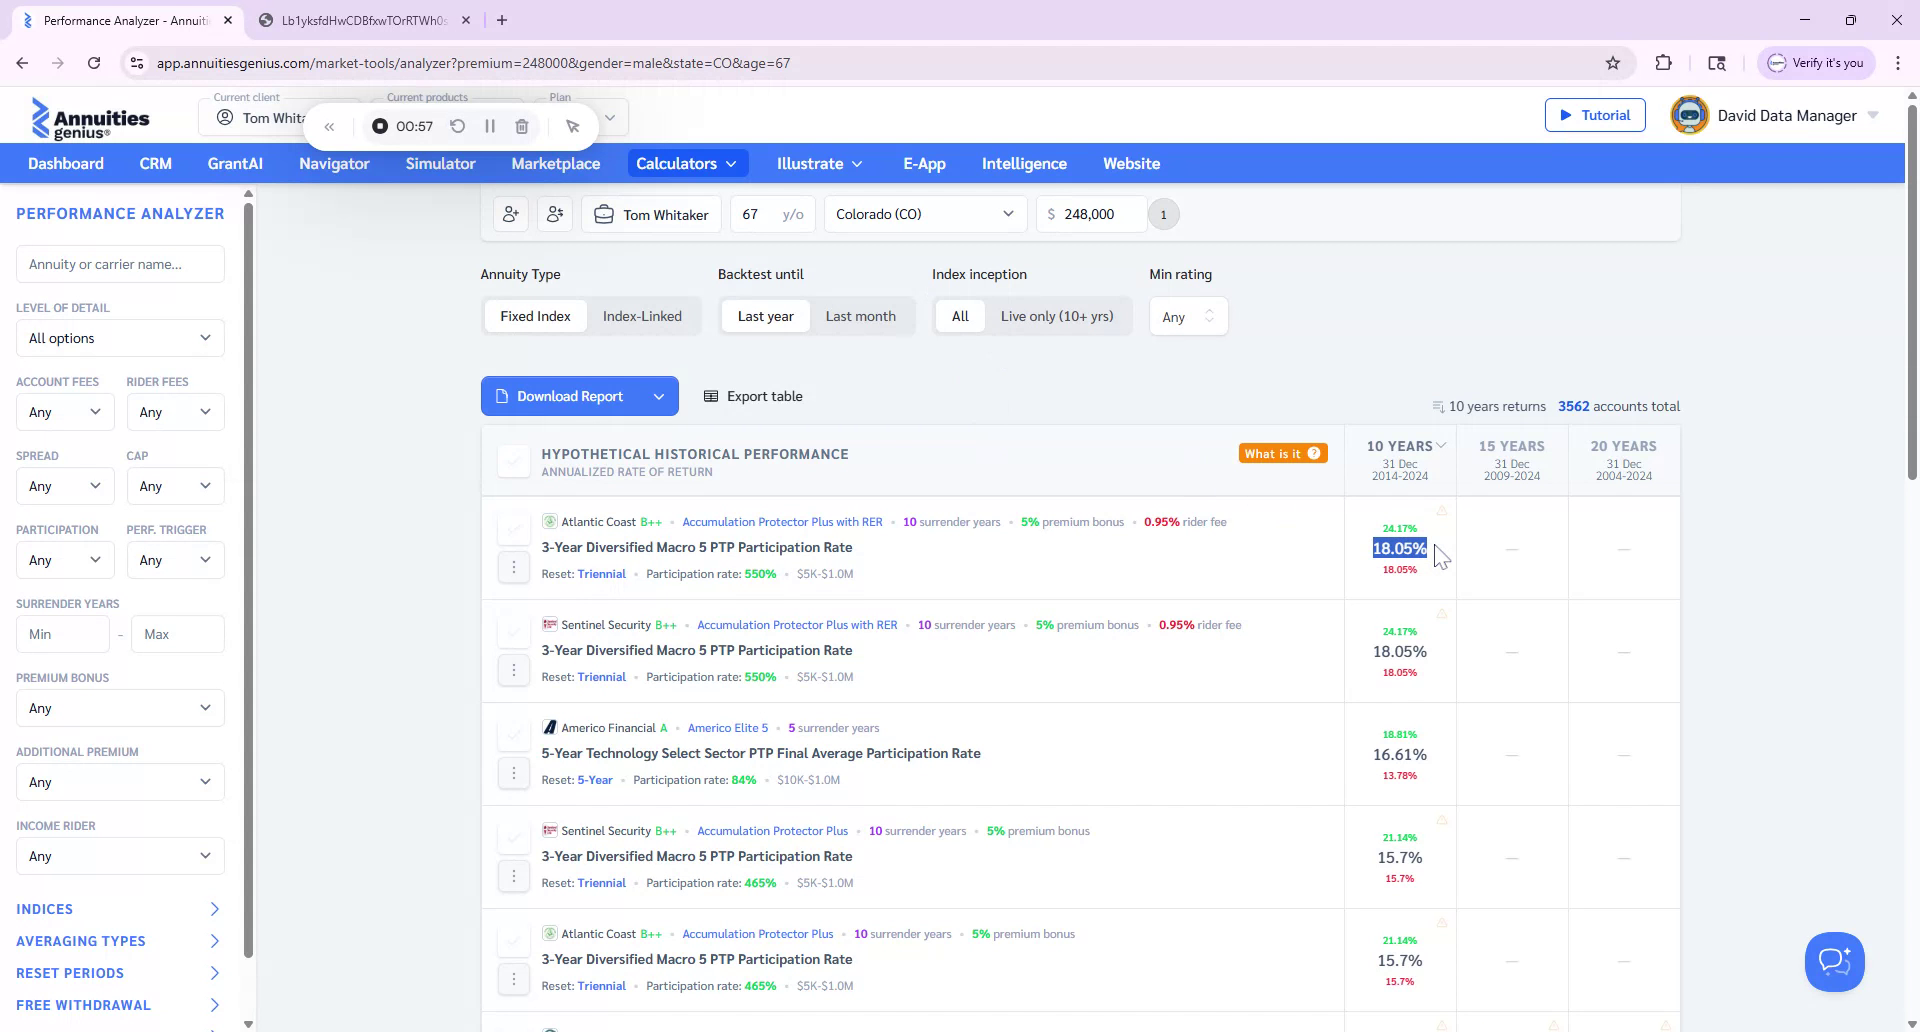
Task: Delete the recording via the trash icon
Action: tap(521, 126)
